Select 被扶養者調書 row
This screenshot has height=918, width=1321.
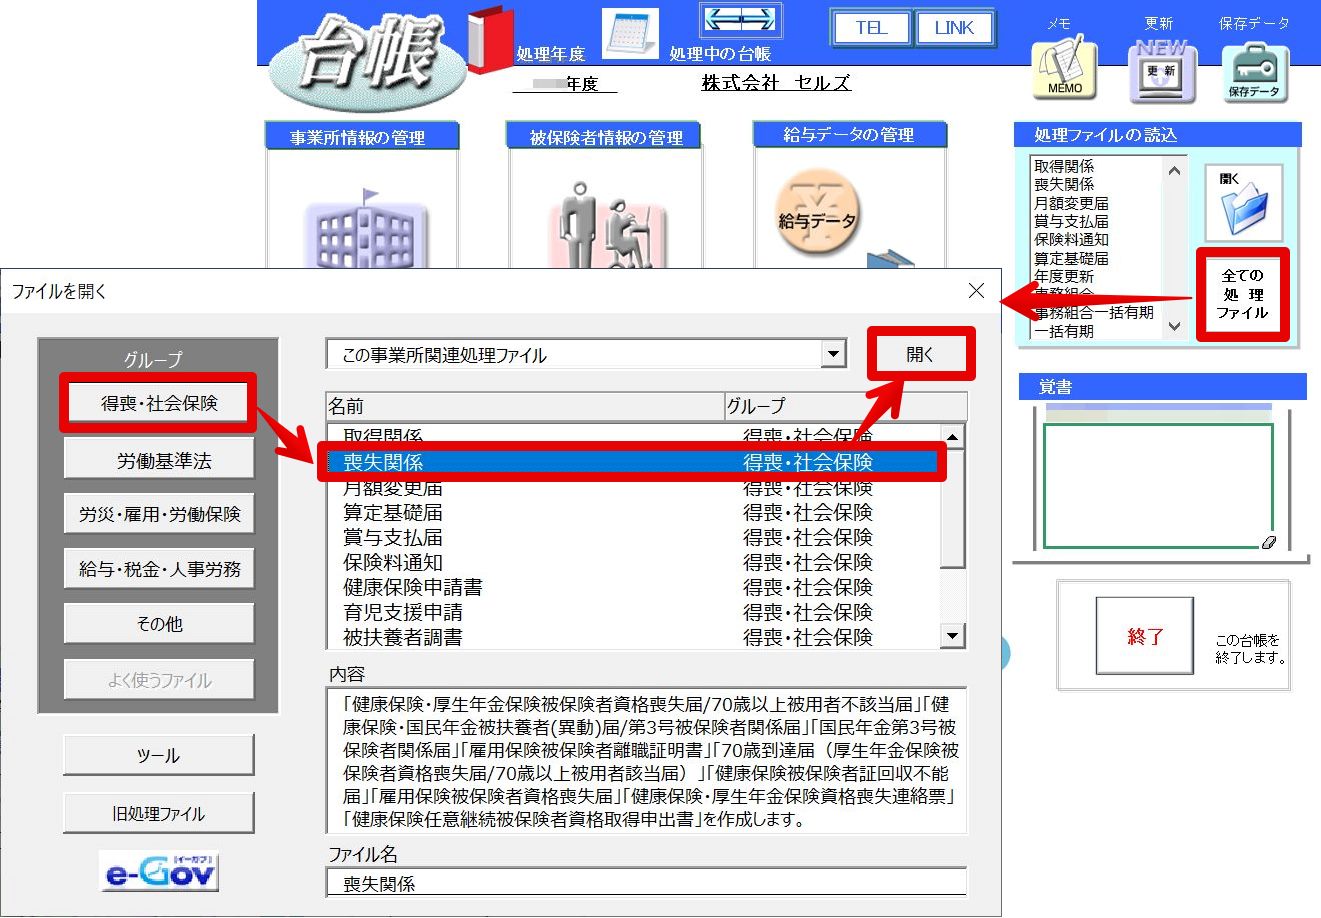tap(633, 637)
